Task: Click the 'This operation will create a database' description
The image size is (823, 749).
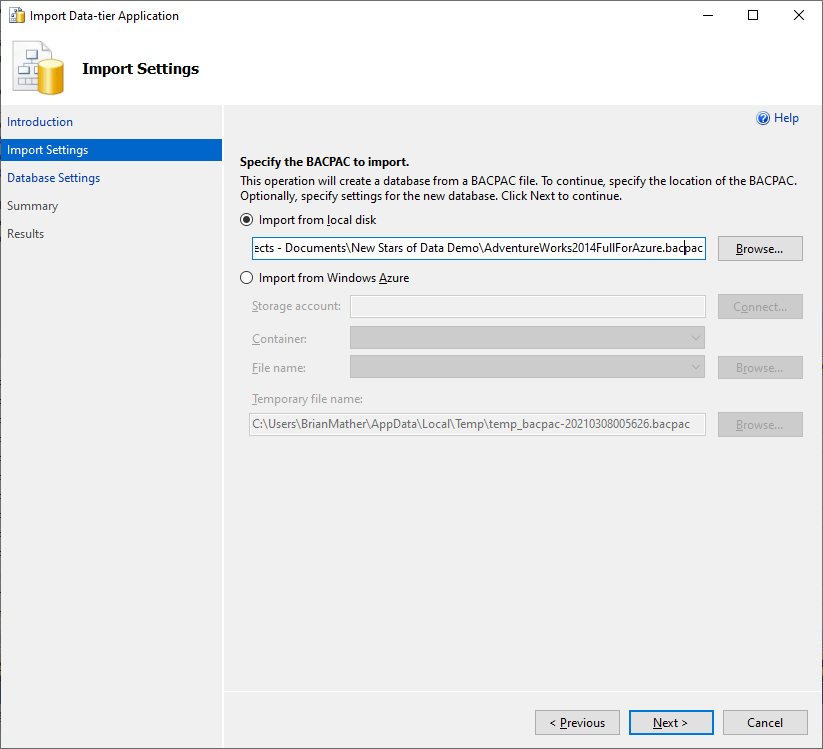Action: (x=519, y=188)
